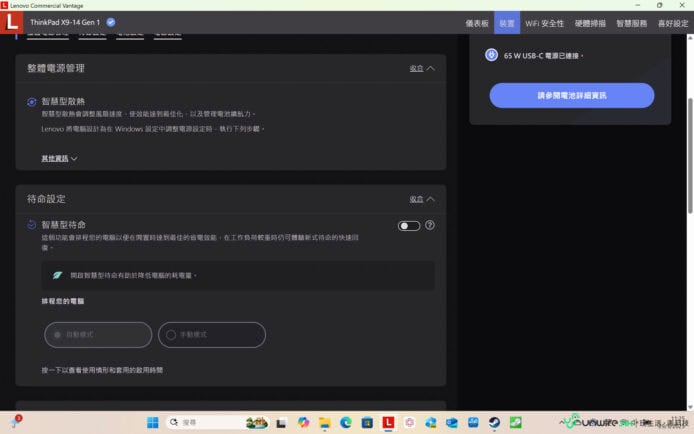Click the 整體電源管理 section heading
The width and height of the screenshot is (694, 434).
pyautogui.click(x=56, y=68)
